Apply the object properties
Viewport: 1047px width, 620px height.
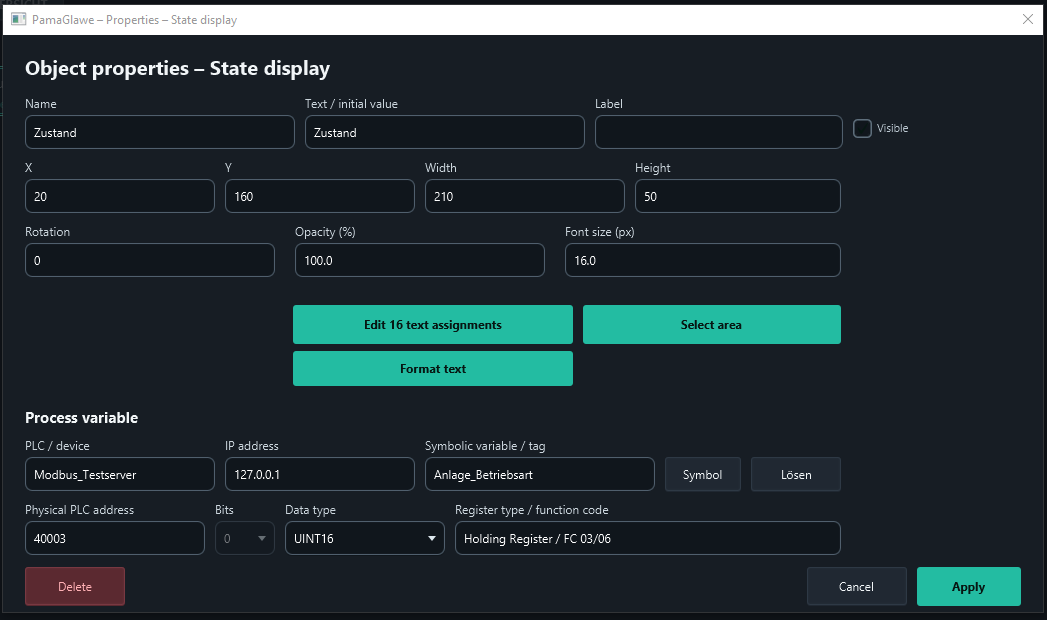tap(968, 587)
